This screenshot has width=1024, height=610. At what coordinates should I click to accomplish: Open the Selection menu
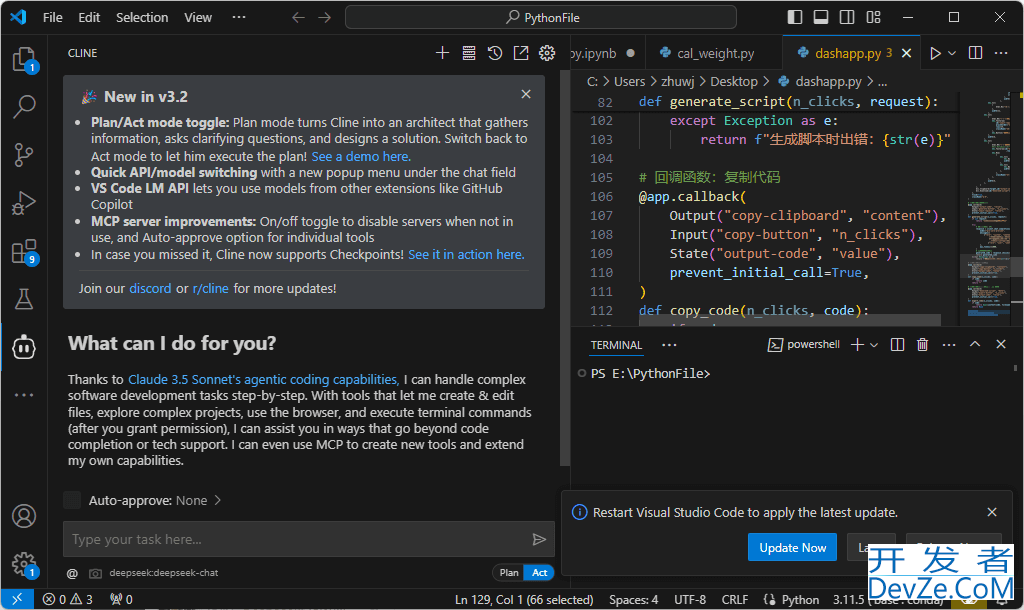point(142,18)
